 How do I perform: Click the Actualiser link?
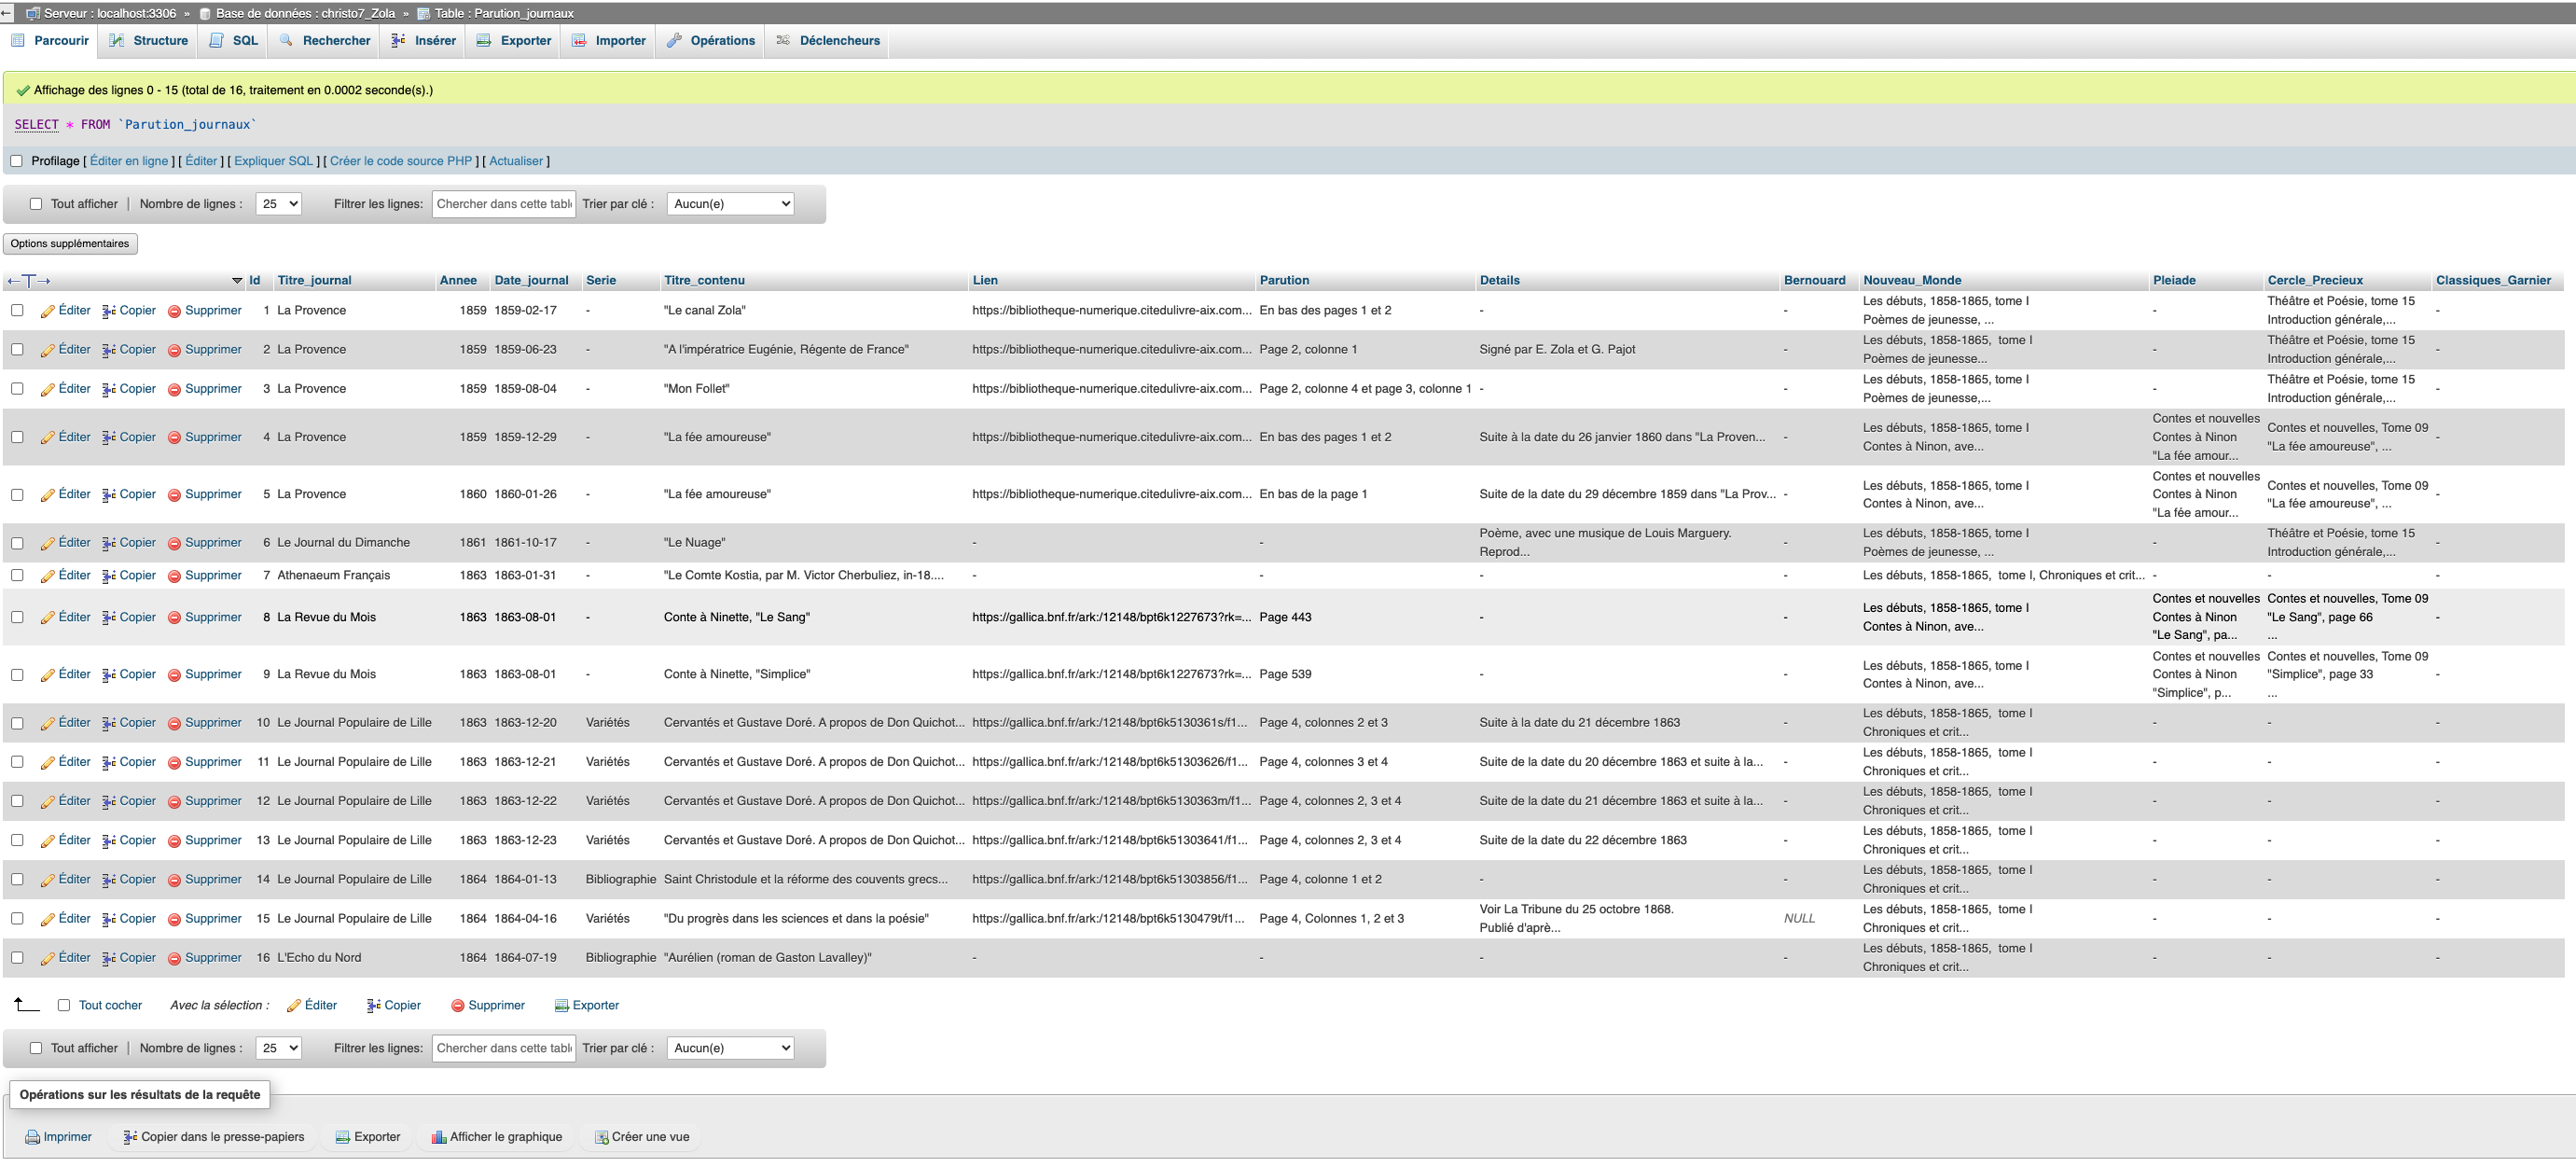coord(516,161)
